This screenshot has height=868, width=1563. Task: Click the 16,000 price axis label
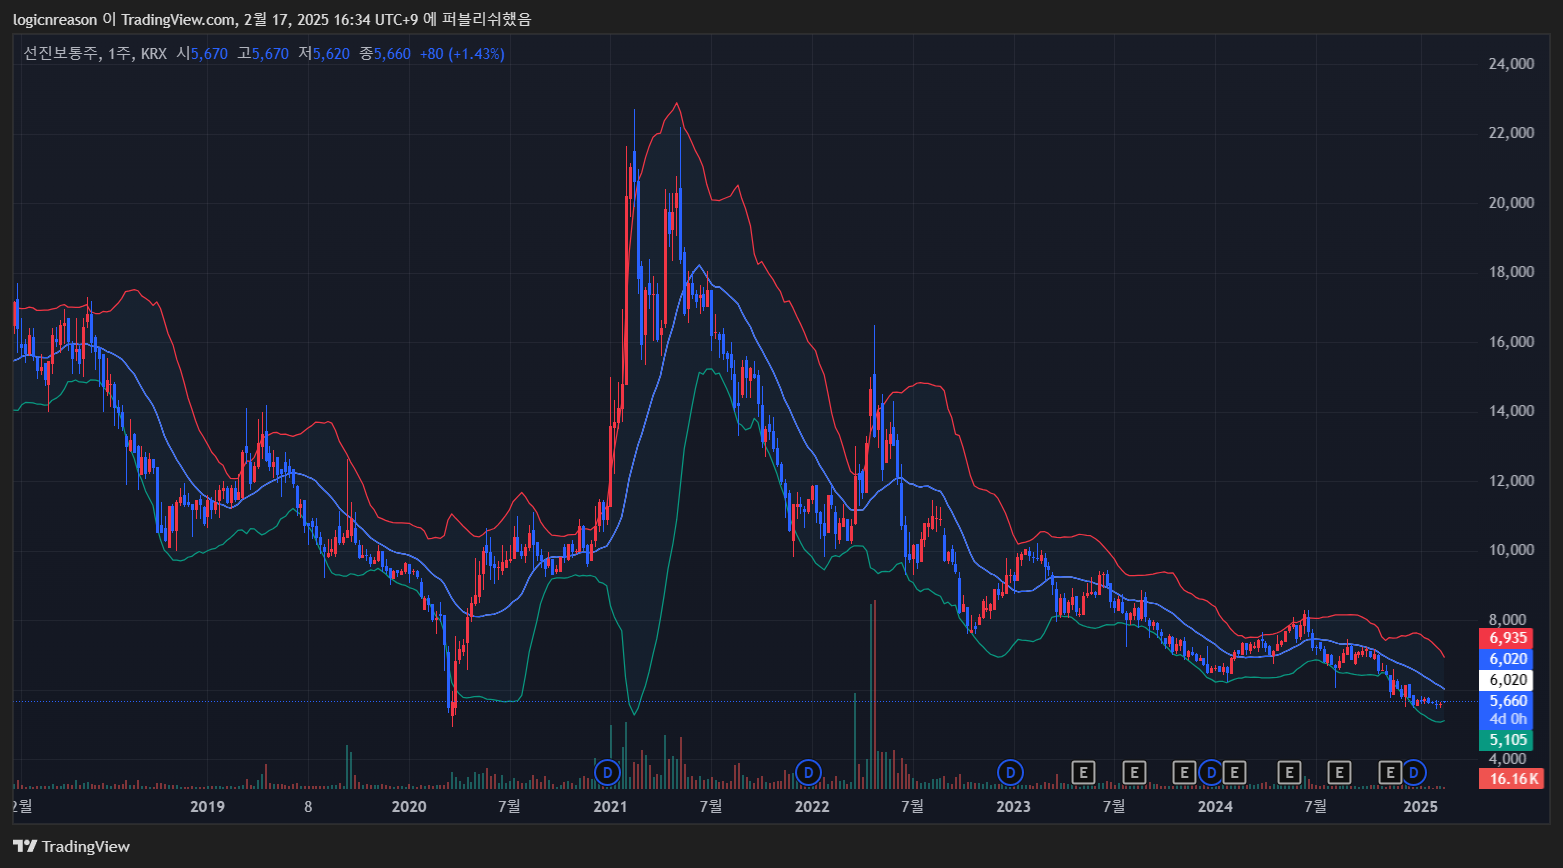click(1511, 342)
